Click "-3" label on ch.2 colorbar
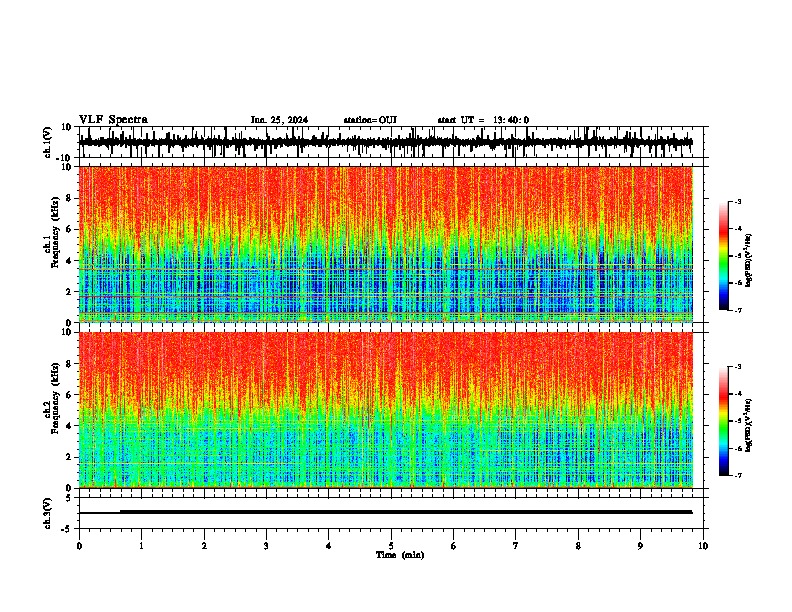 [x=737, y=367]
